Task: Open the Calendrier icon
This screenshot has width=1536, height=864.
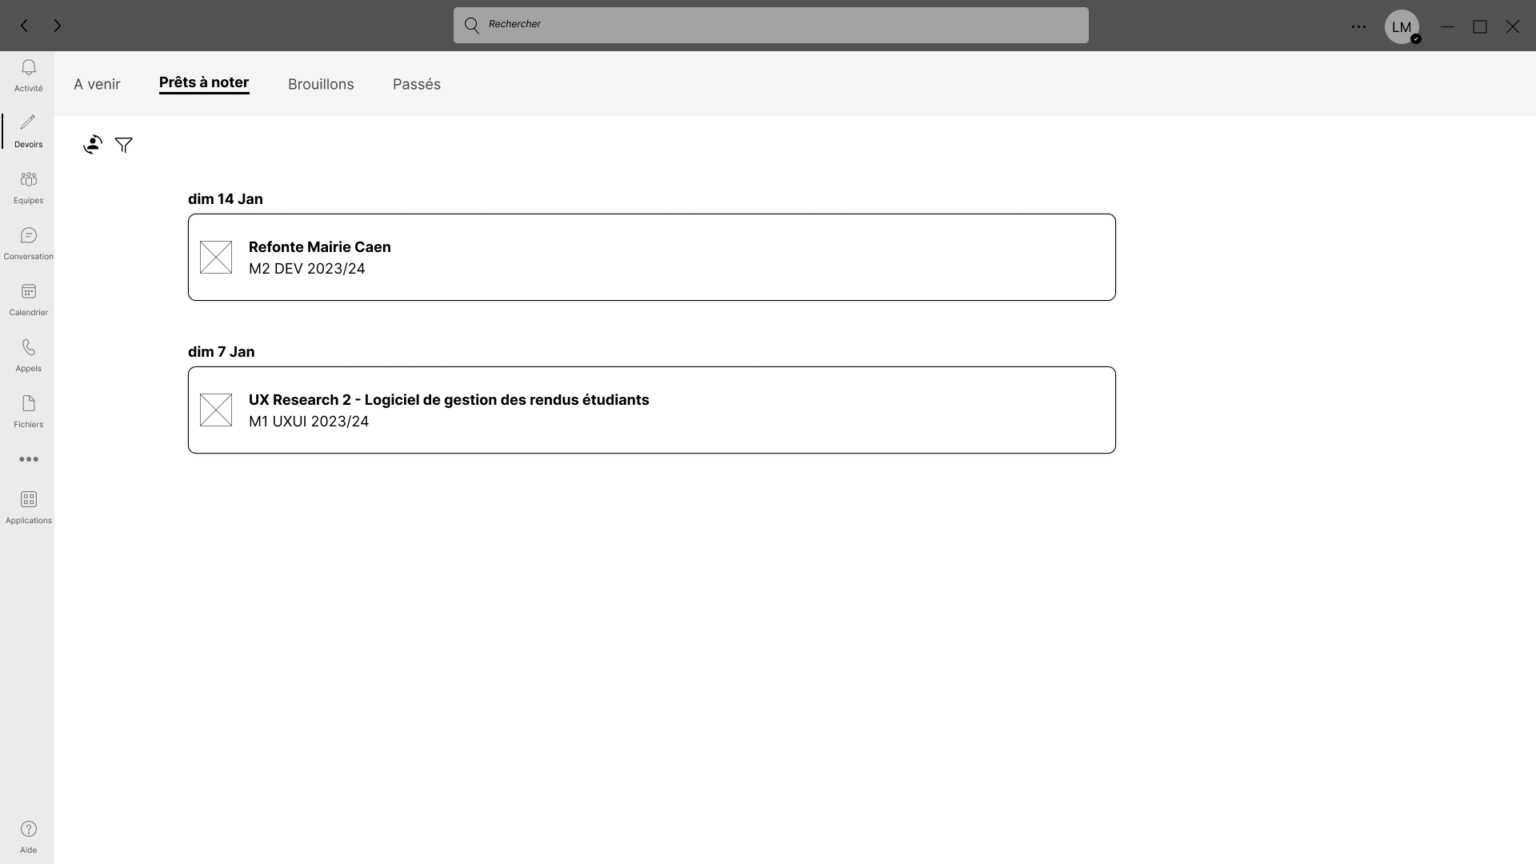Action: (x=28, y=292)
